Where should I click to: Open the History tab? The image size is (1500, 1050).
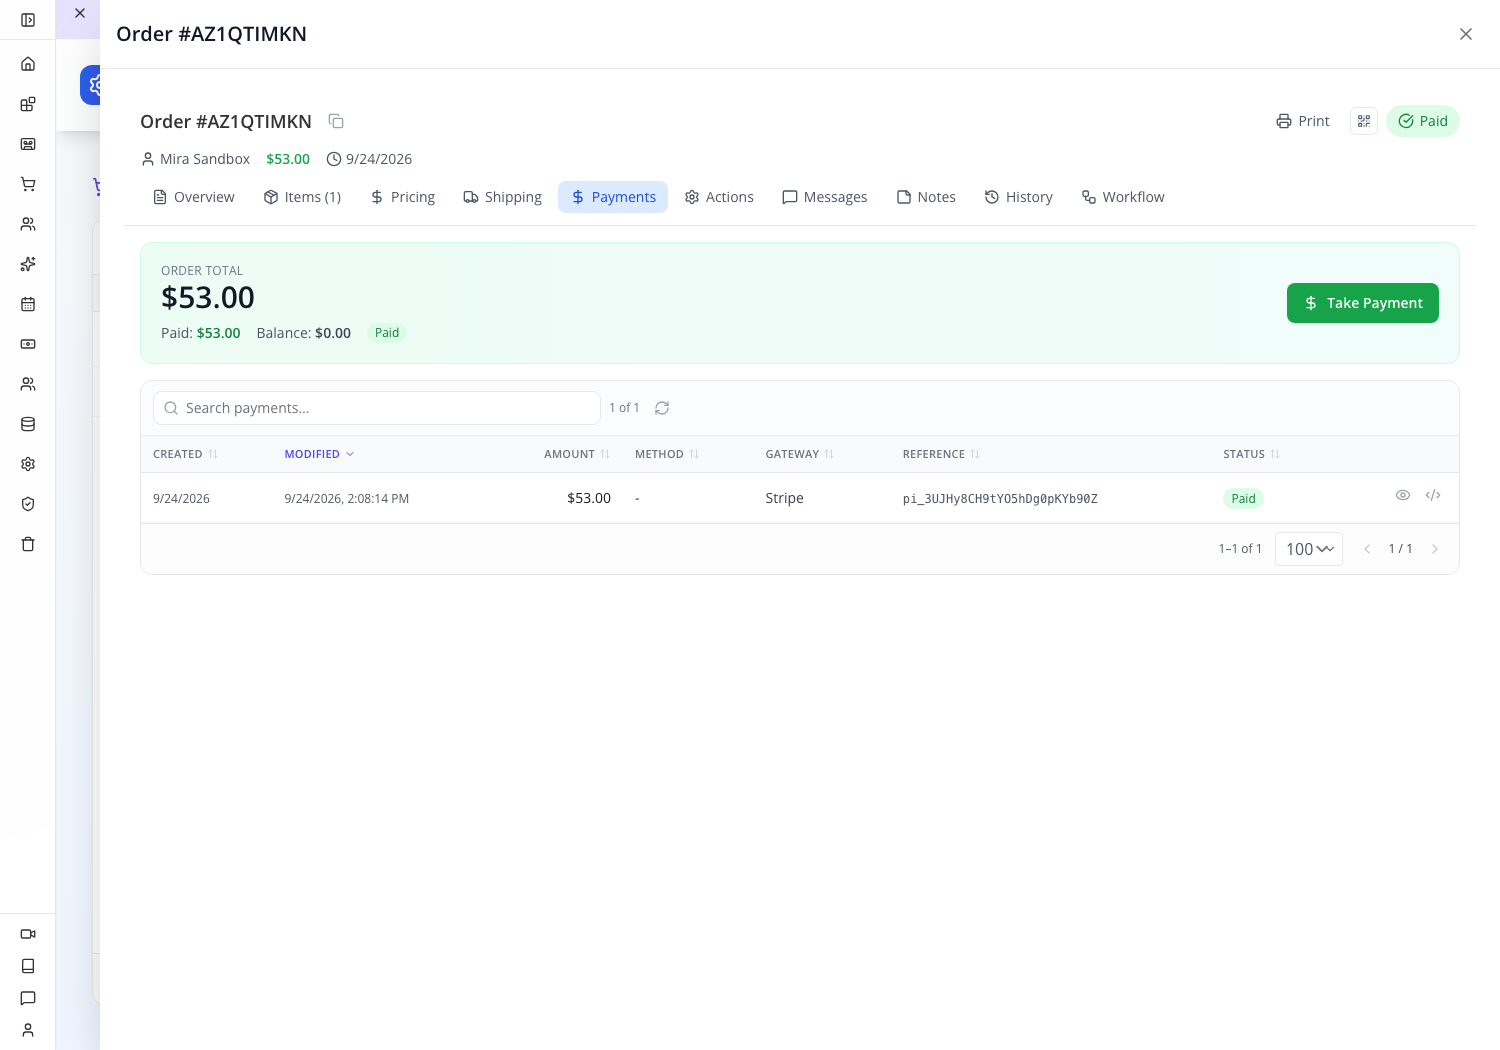[1019, 197]
